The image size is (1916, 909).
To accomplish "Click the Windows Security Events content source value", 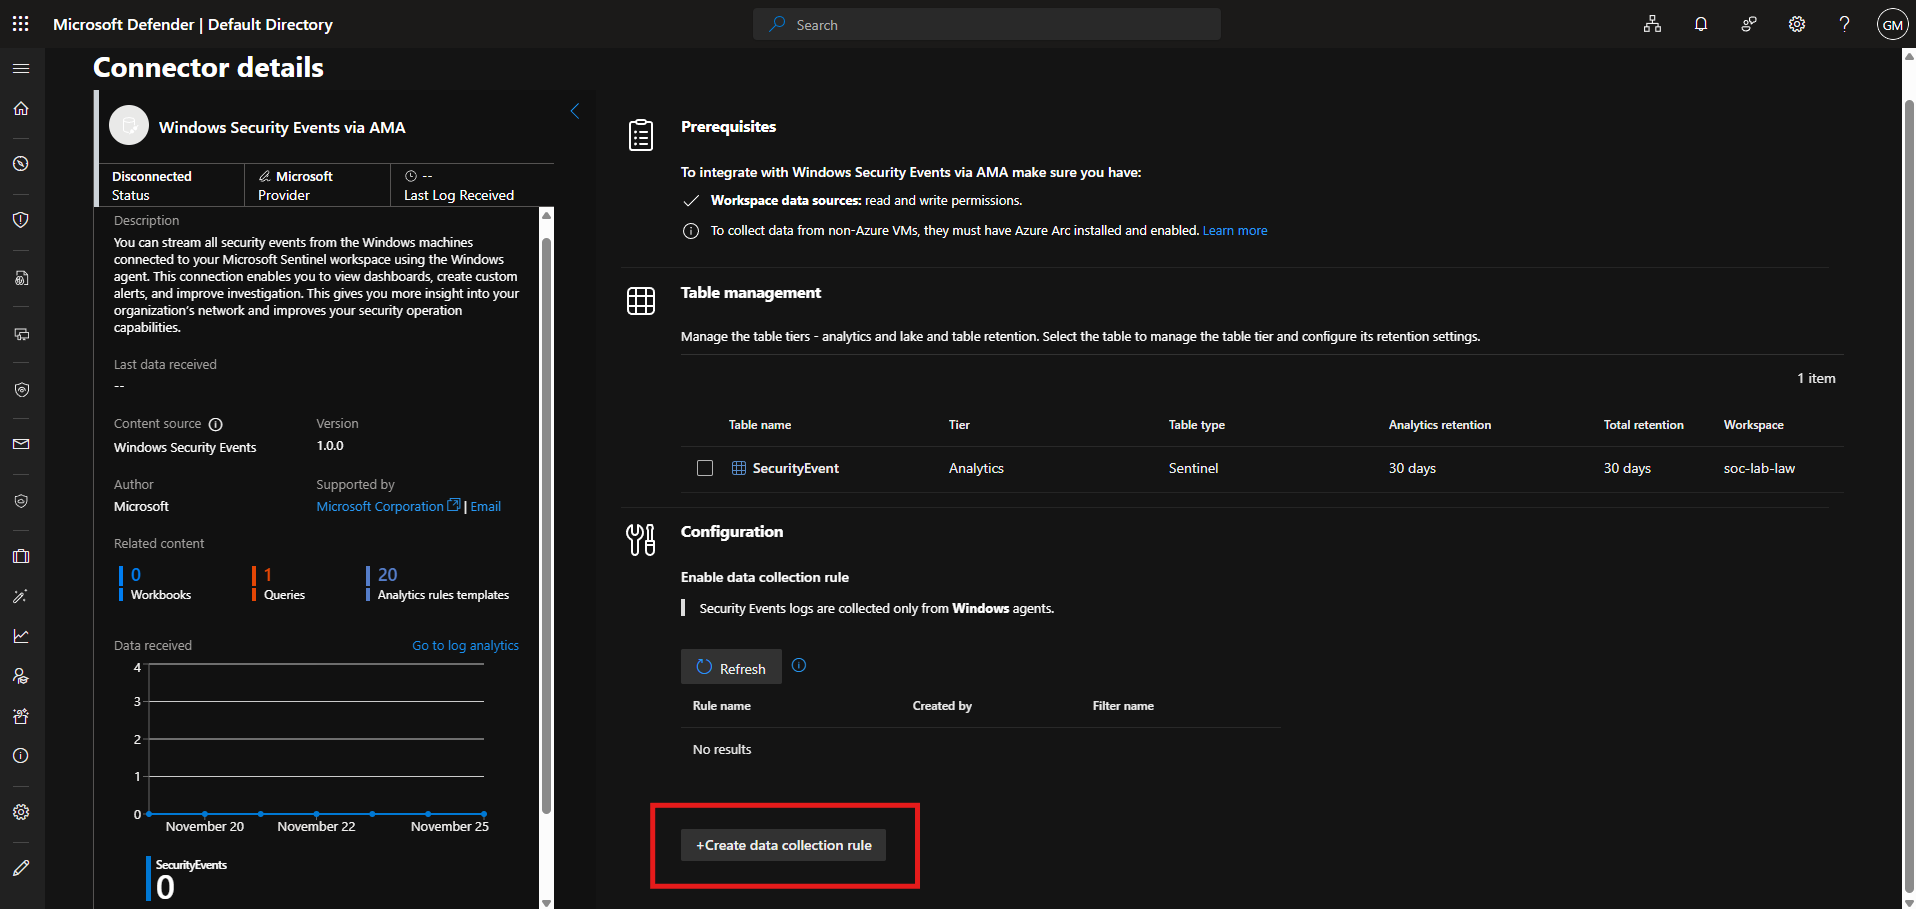I will [185, 447].
